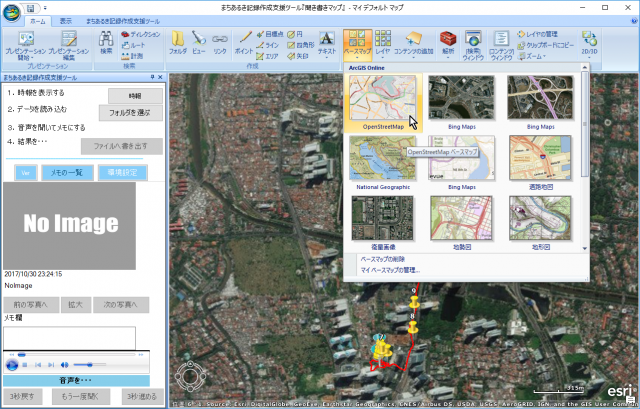The image size is (640, 409).
Task: Click the audio seek bar
Action: tap(76, 355)
